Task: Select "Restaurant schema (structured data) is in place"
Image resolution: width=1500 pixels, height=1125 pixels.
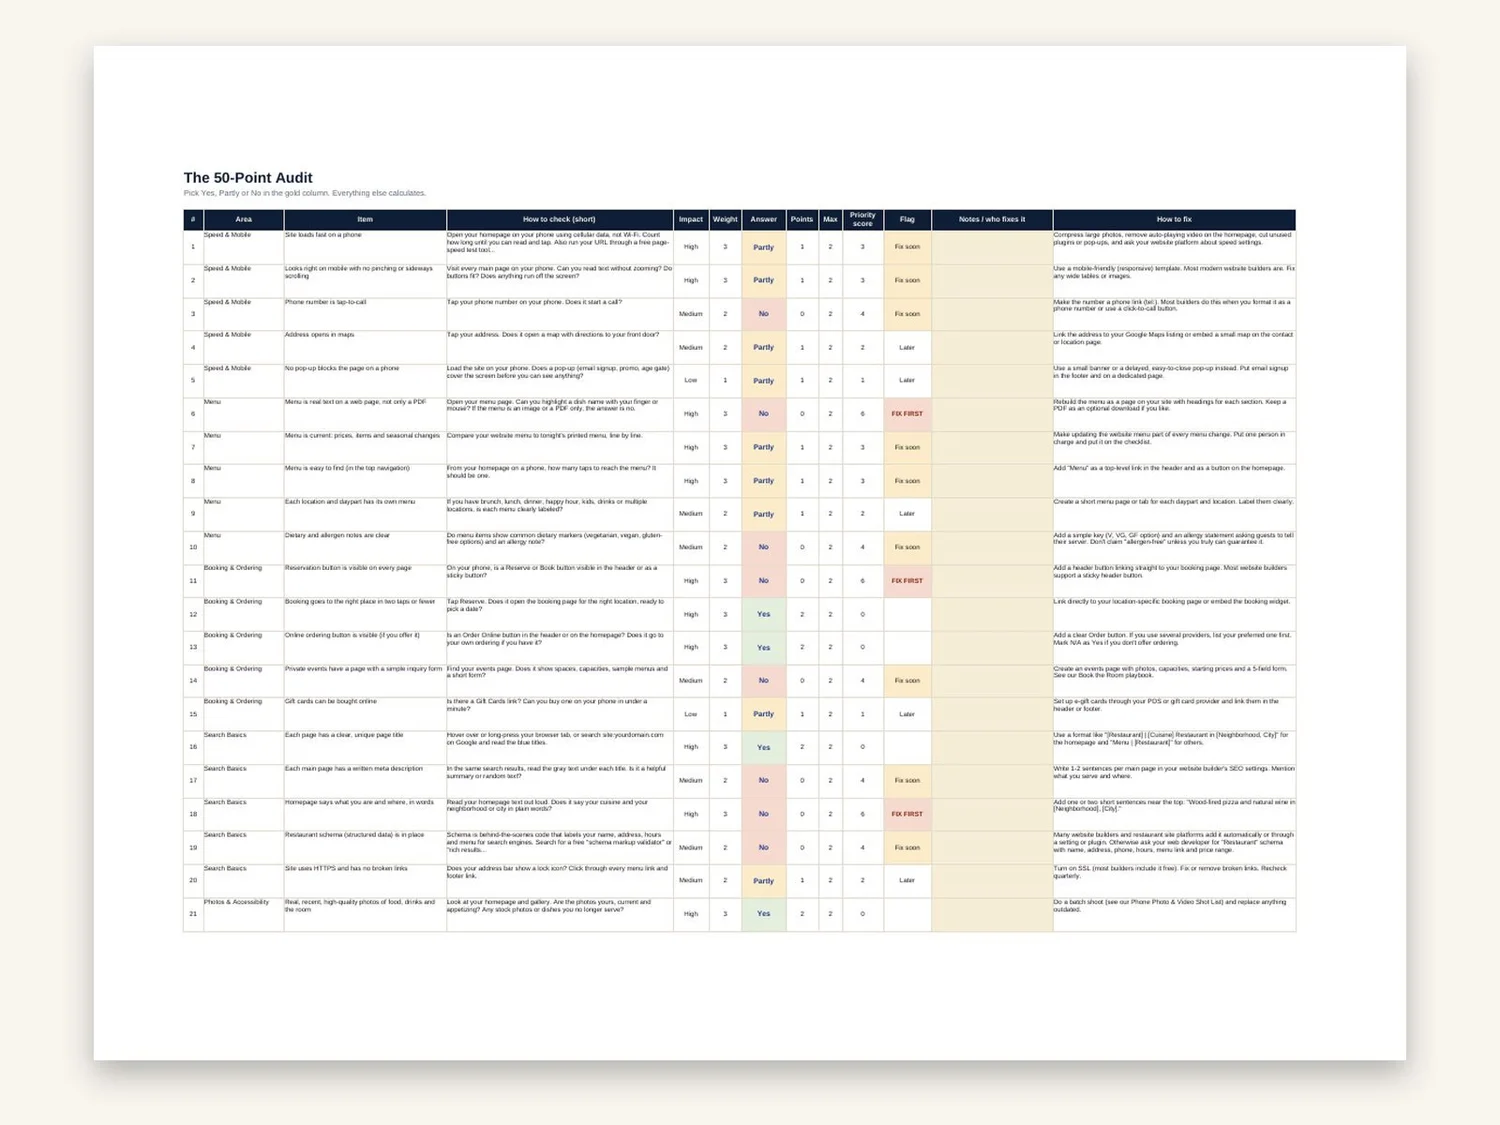Action: coord(354,835)
